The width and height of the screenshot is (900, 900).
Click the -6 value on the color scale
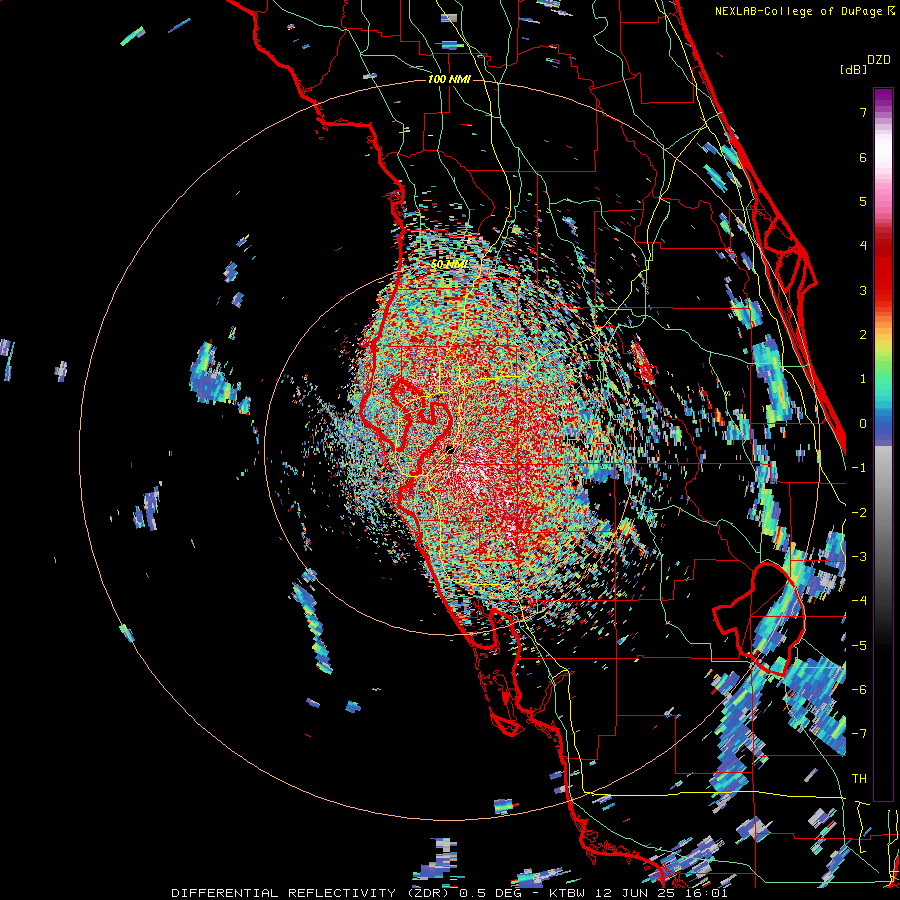point(859,690)
